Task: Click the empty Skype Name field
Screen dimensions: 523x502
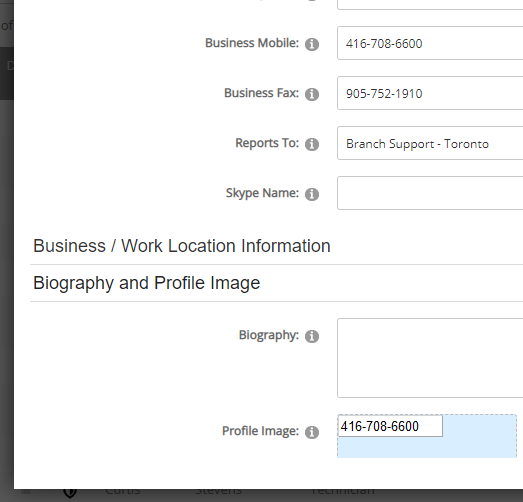Action: click(x=430, y=193)
